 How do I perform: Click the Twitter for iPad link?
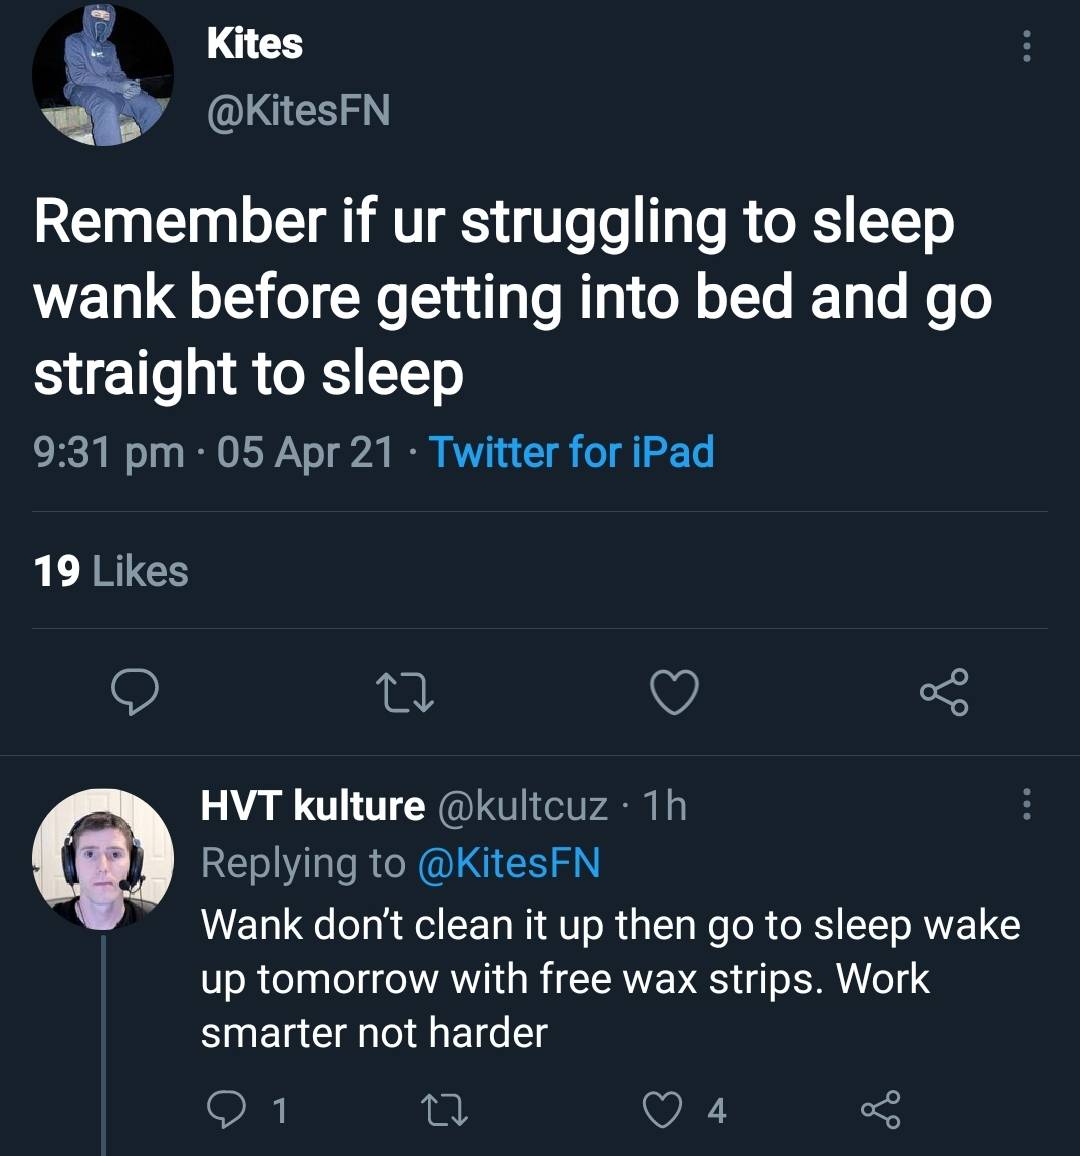pyautogui.click(x=571, y=452)
